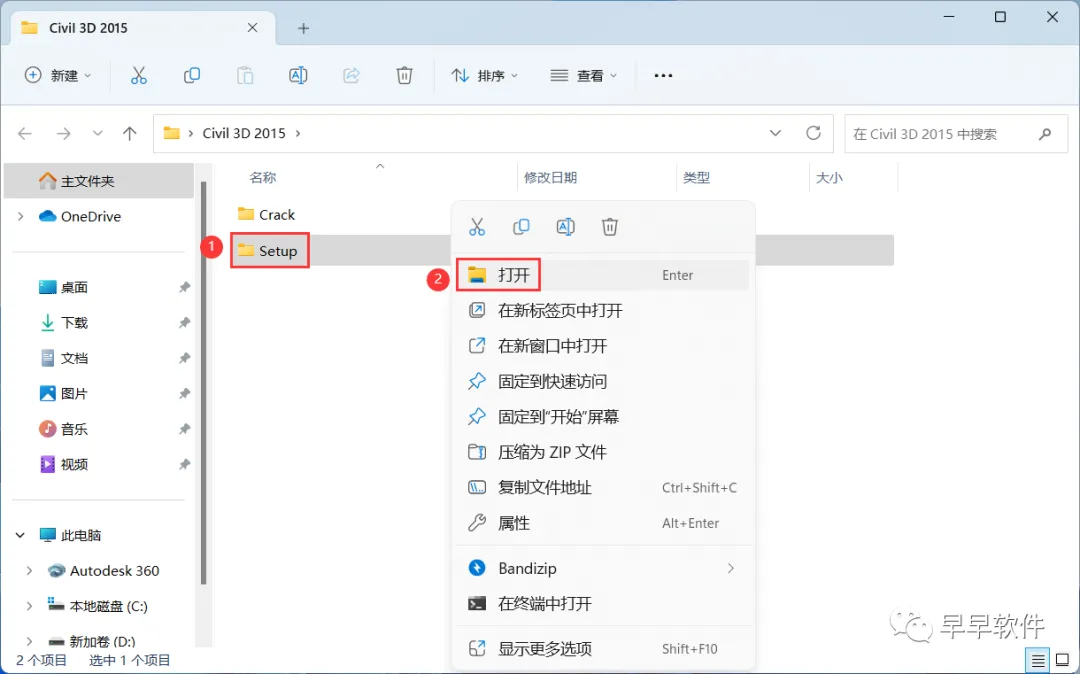
Task: Click the navigation pane scrollbar
Action: [203, 383]
